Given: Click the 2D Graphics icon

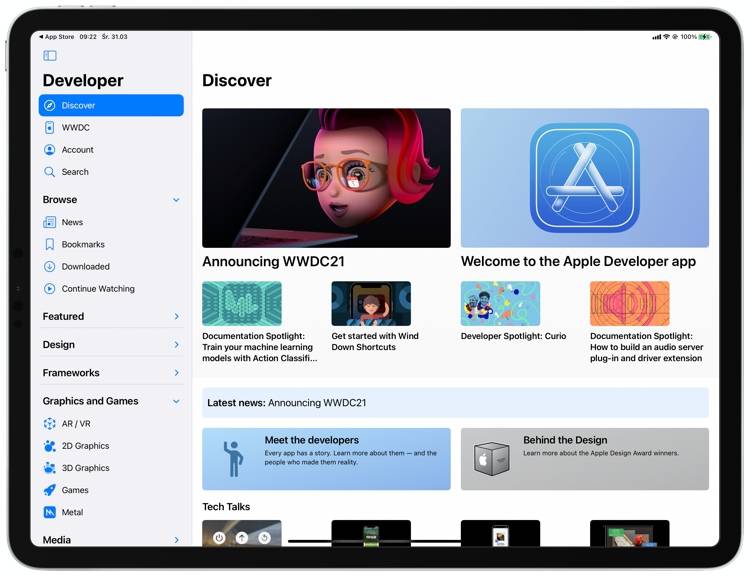Looking at the screenshot, I should (49, 446).
